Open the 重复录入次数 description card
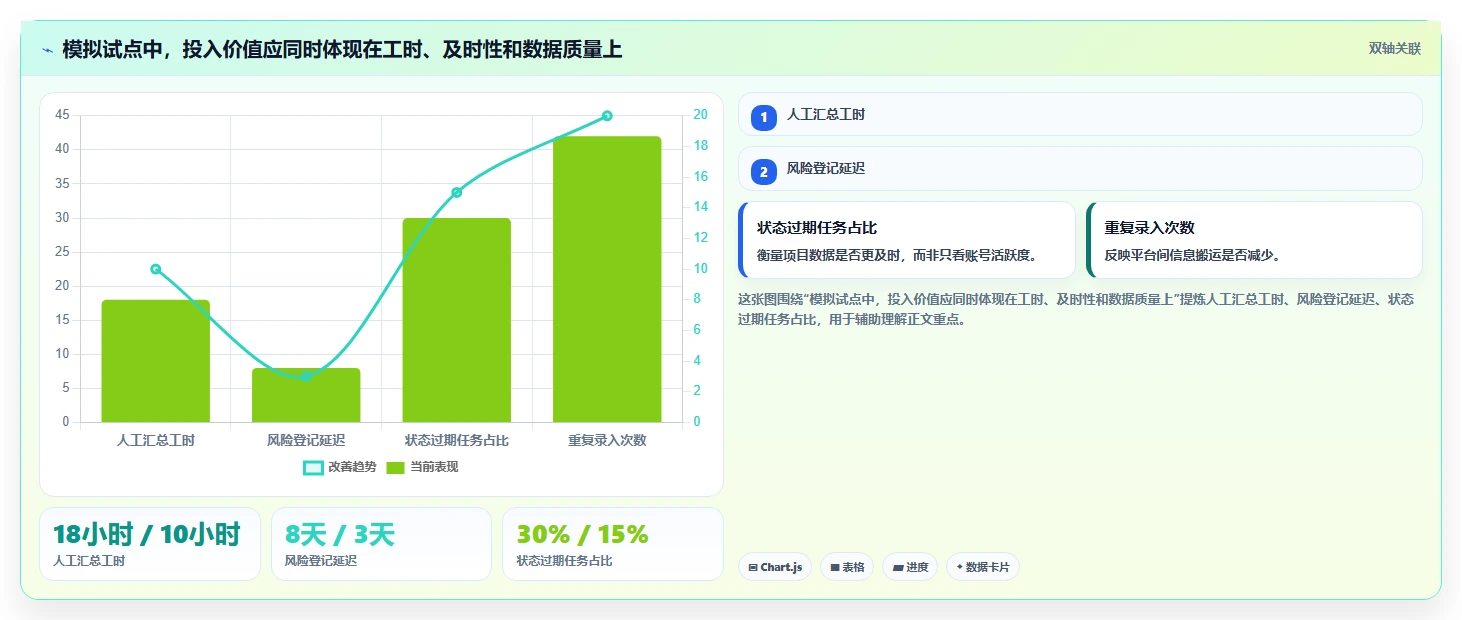The image size is (1462, 620). click(x=1254, y=240)
